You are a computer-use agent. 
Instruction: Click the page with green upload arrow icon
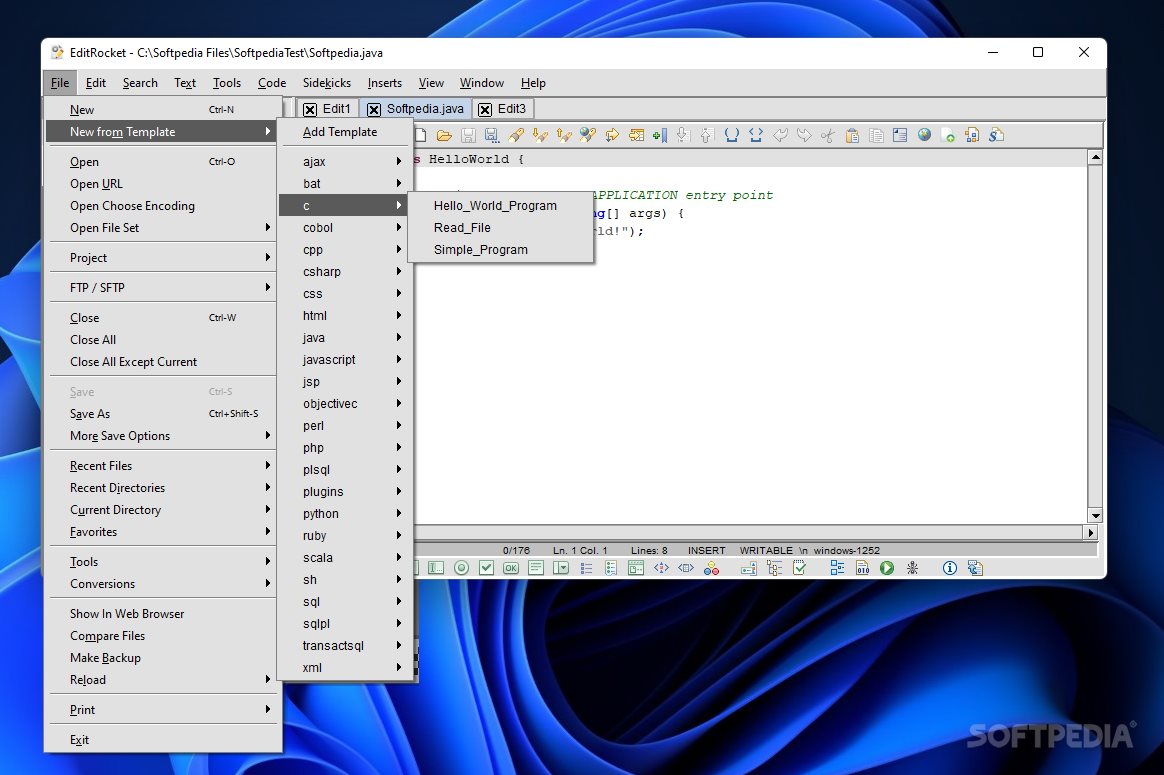948,135
